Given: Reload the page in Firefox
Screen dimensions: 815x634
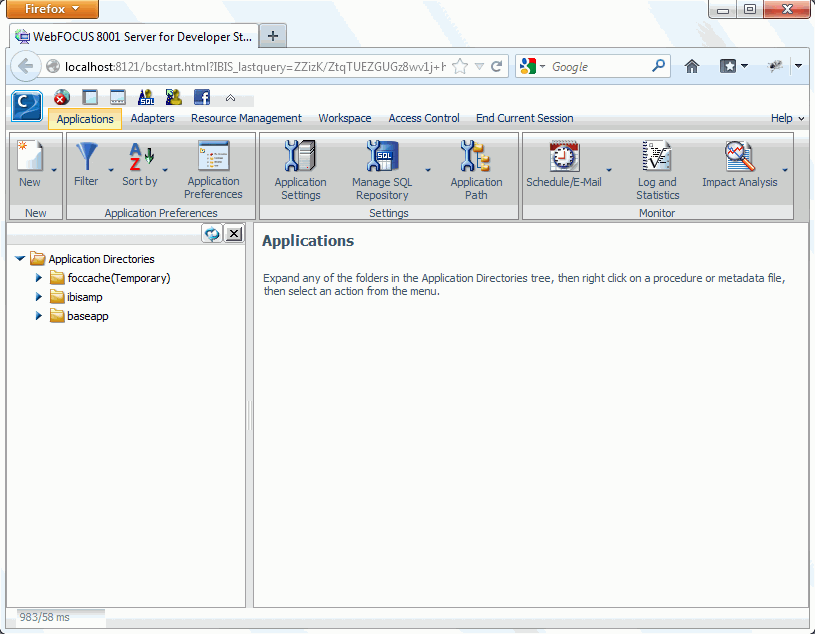Looking at the screenshot, I should (x=497, y=67).
